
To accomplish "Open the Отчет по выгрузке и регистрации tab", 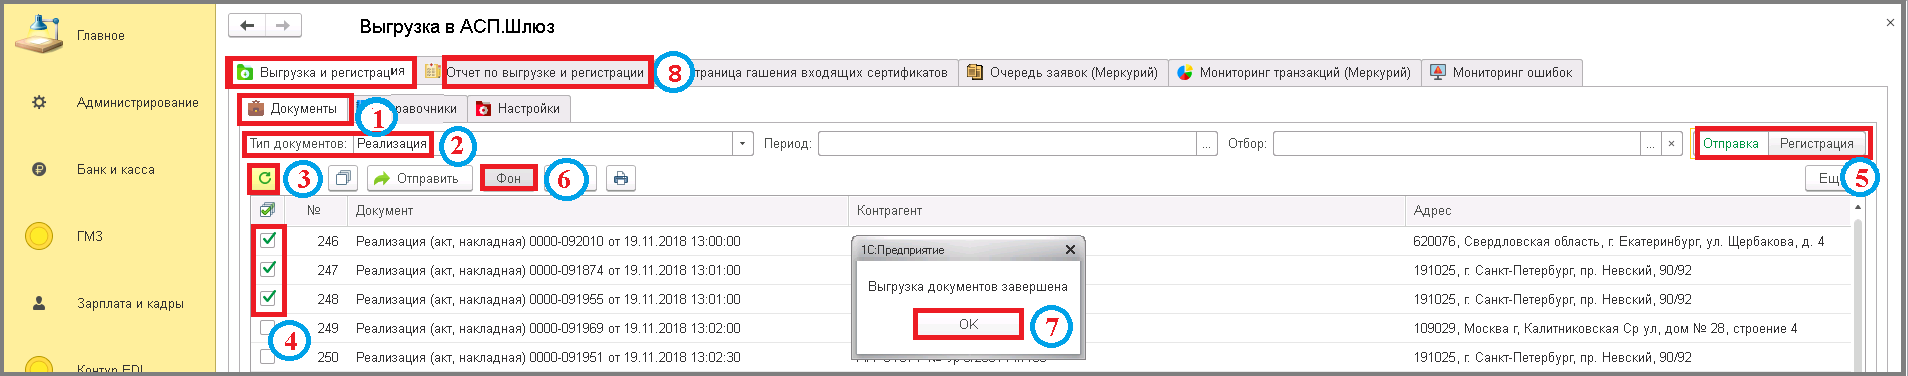I will tap(545, 72).
